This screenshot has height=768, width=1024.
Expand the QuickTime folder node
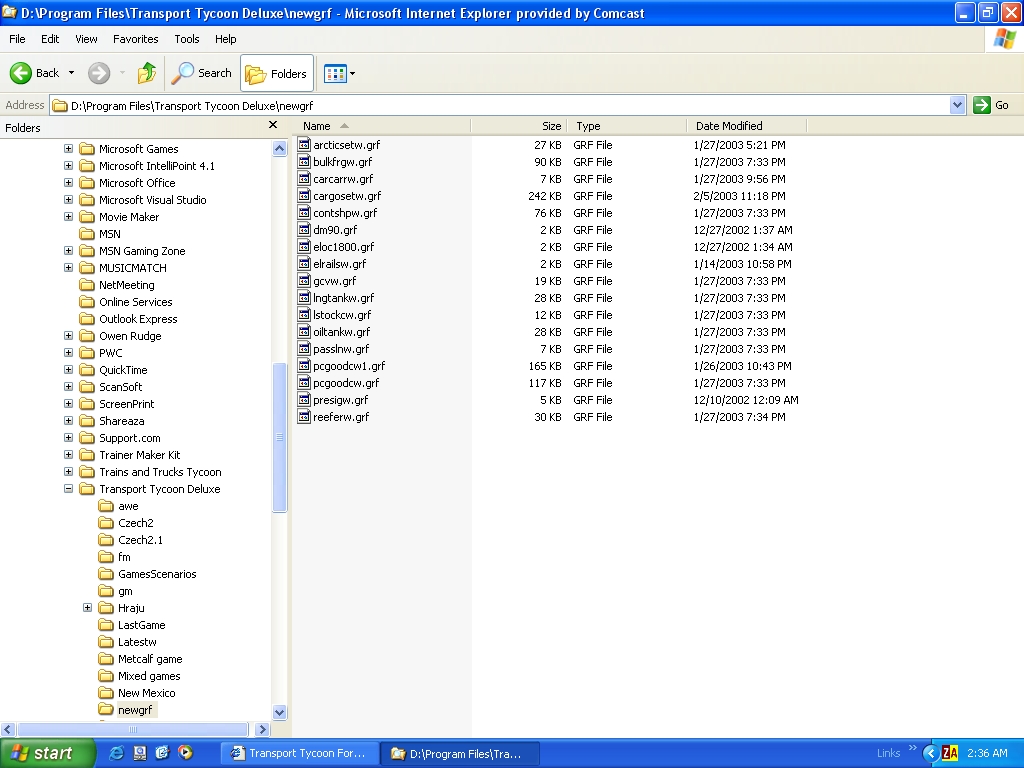pyautogui.click(x=69, y=370)
